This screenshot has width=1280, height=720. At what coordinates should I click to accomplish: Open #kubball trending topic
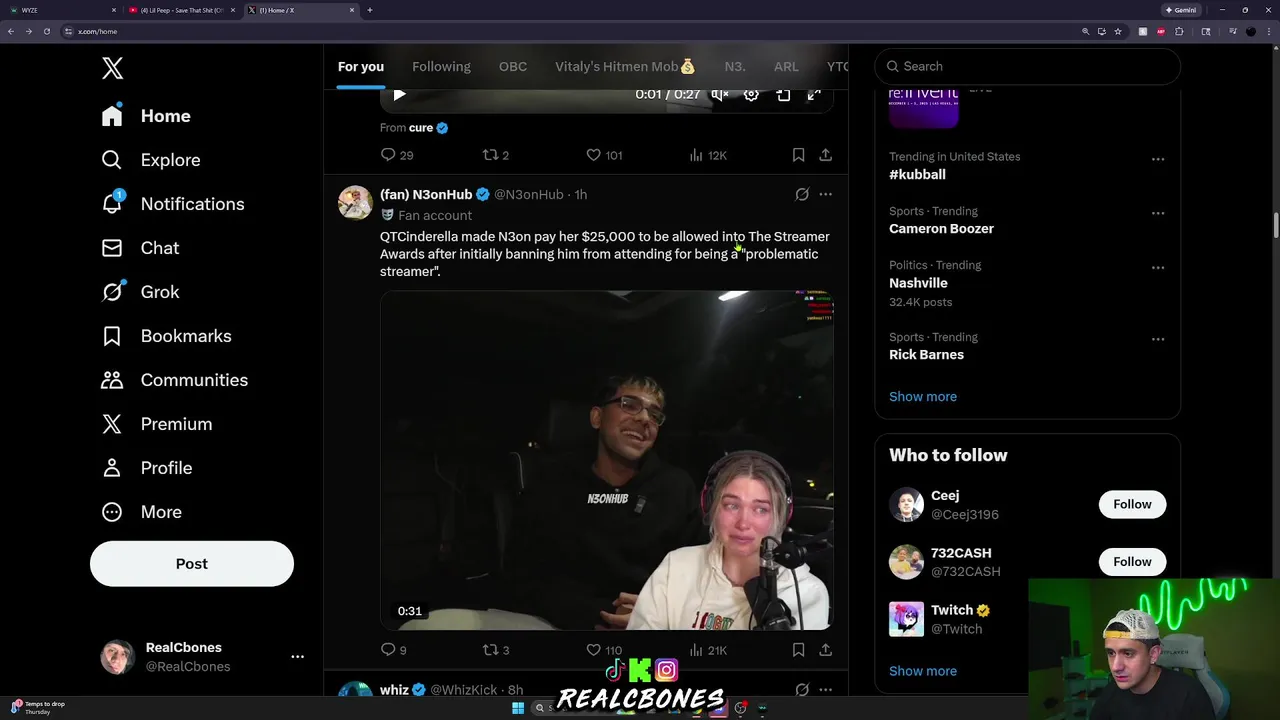[917, 174]
